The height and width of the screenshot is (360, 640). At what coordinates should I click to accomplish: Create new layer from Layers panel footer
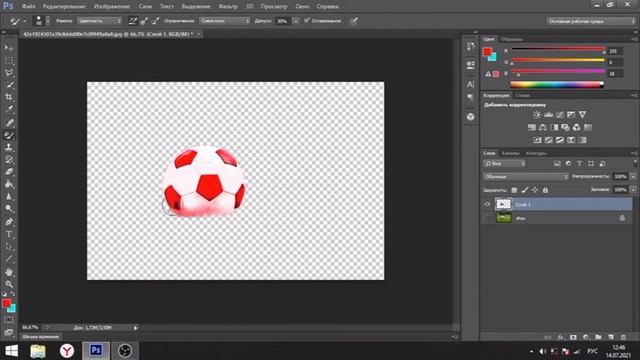611,337
